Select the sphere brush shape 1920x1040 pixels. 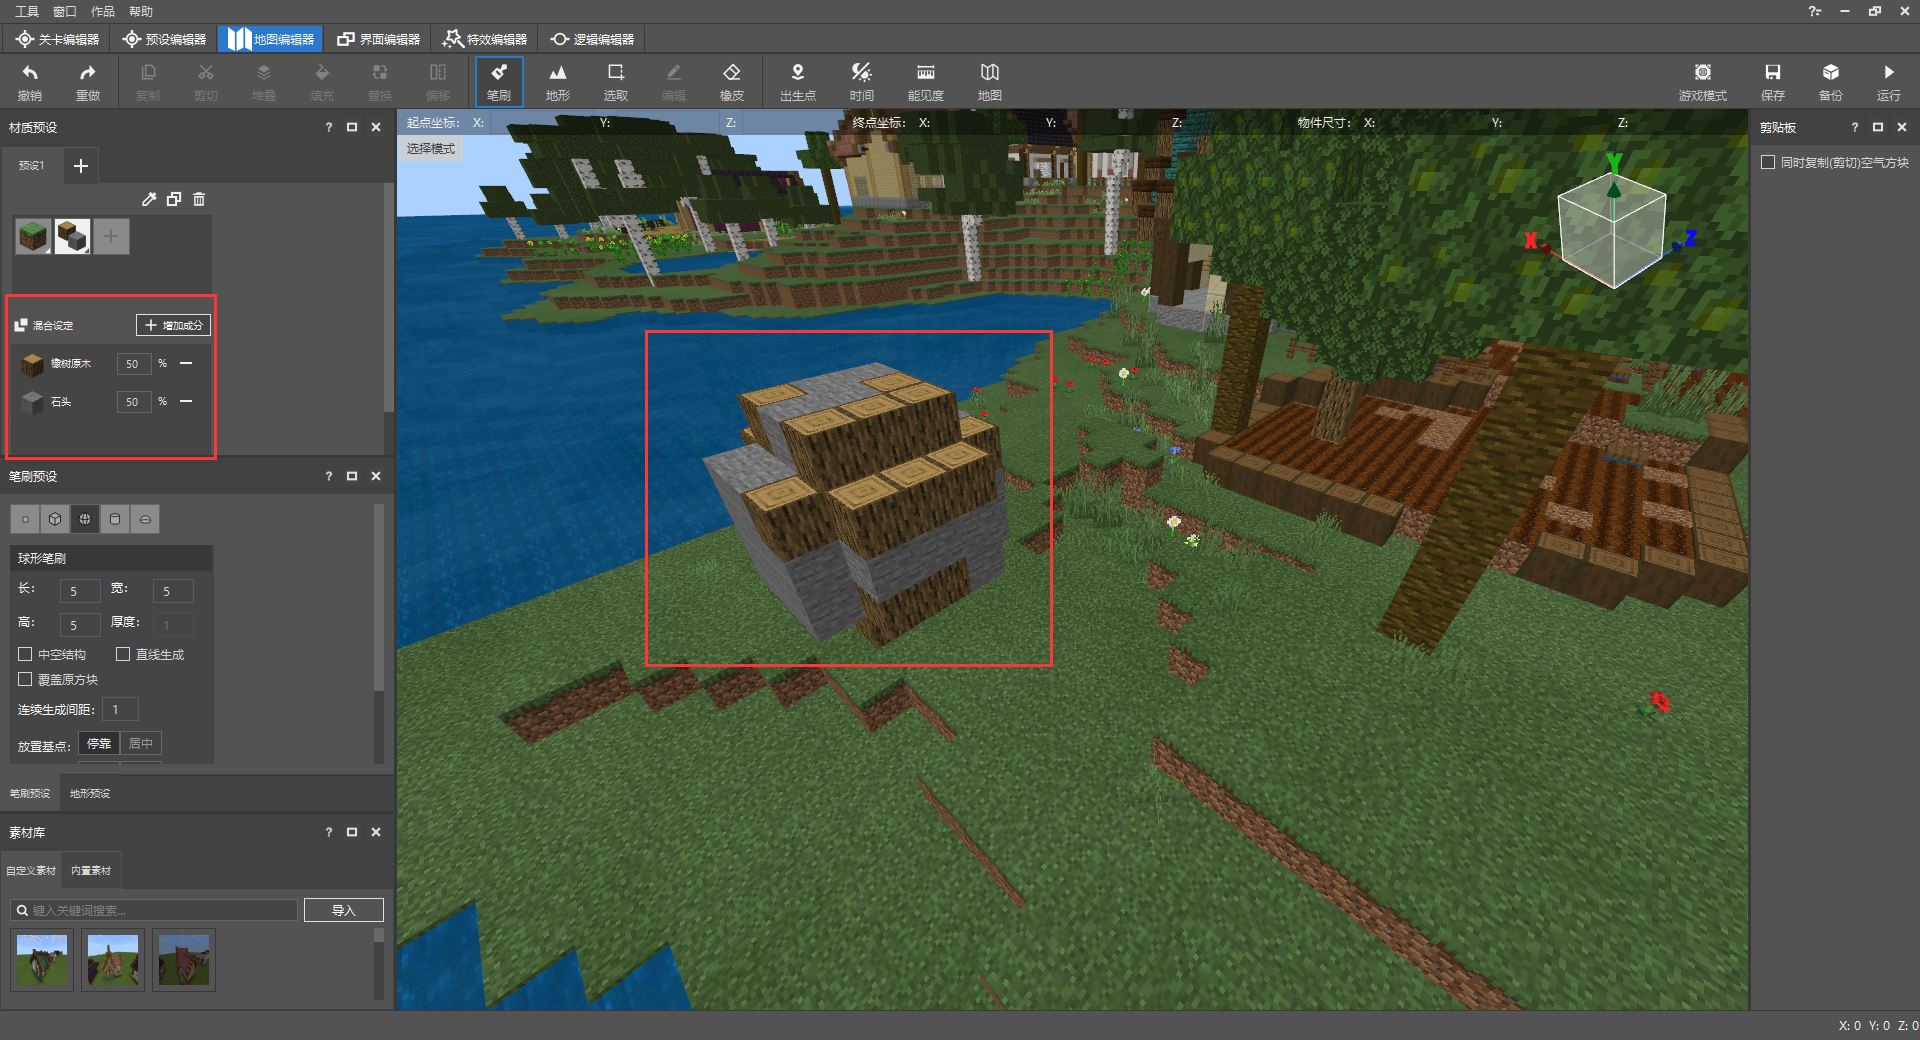pos(85,519)
